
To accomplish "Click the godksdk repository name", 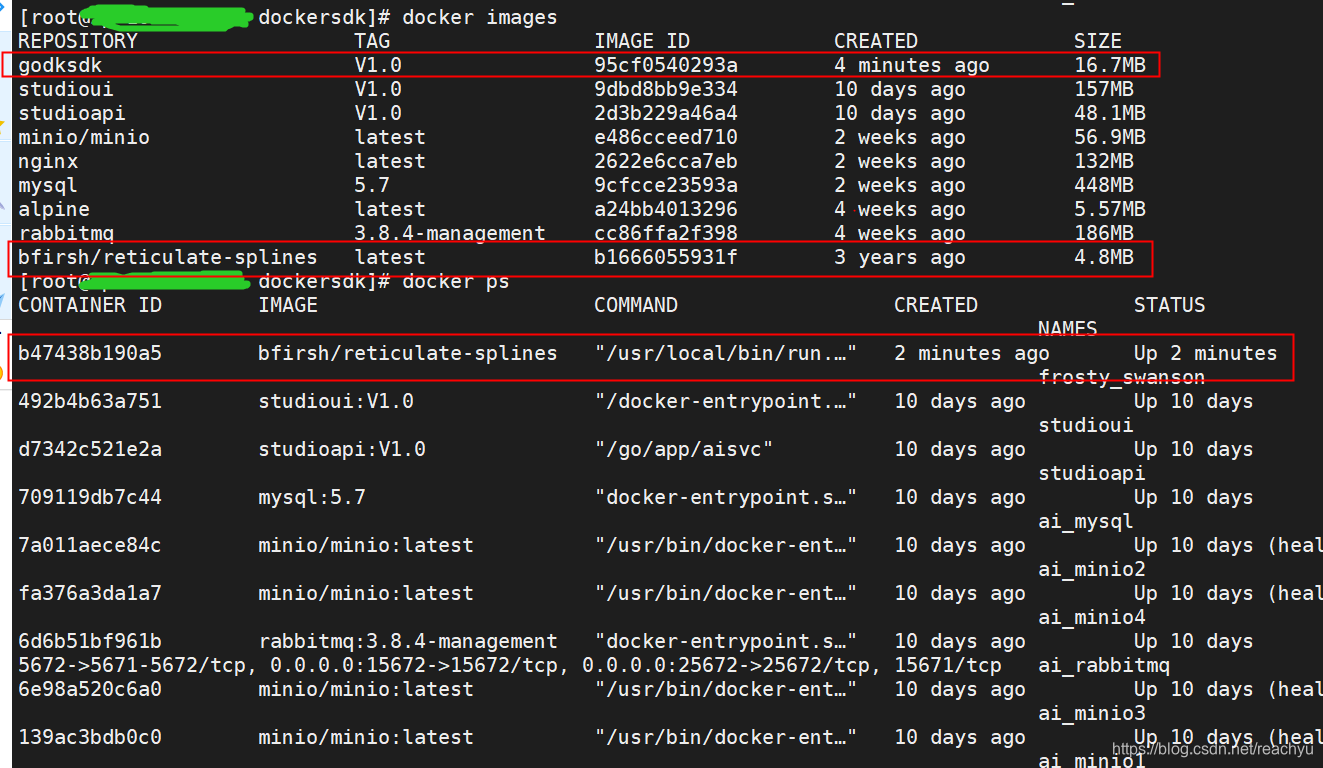I will (60, 65).
